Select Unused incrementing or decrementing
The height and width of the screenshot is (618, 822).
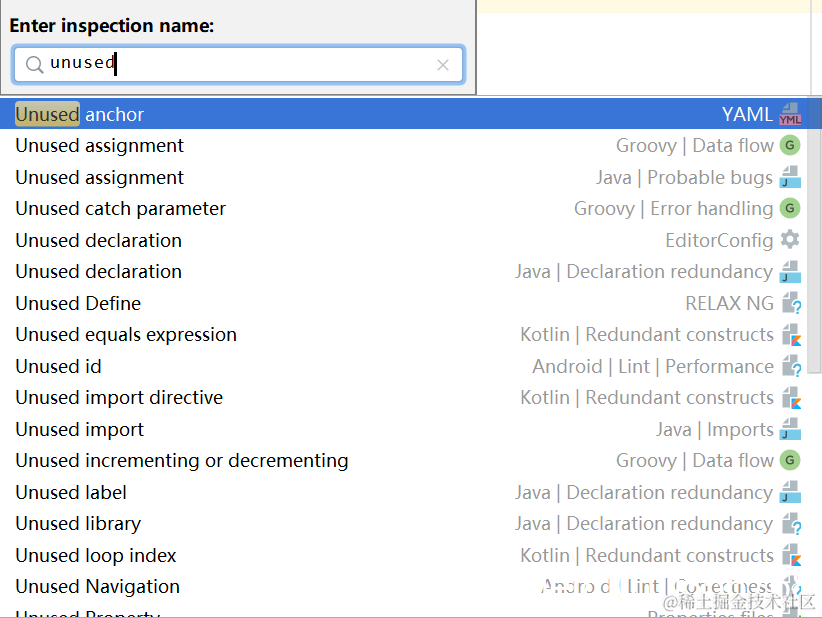tap(182, 461)
